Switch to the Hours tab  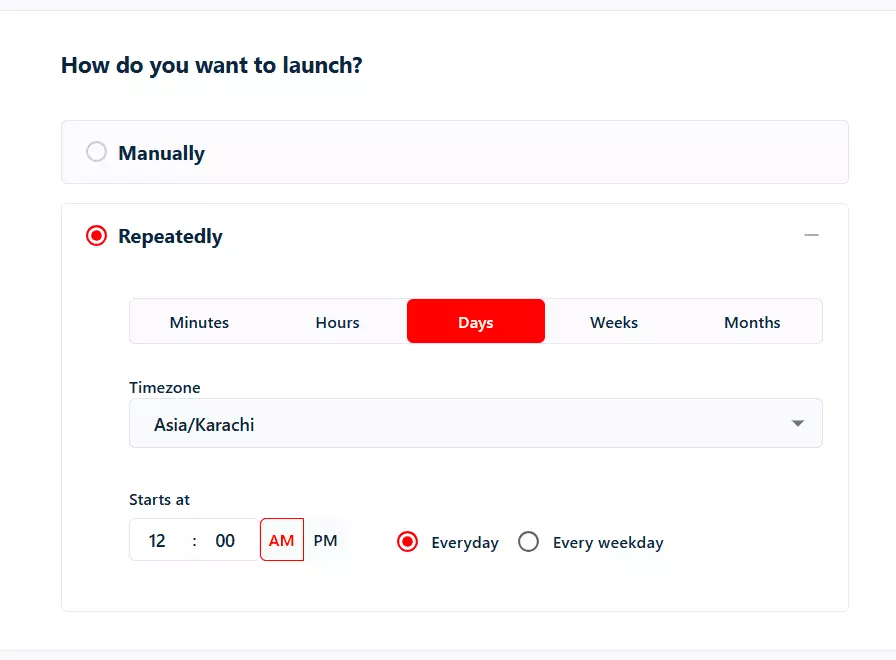[337, 322]
